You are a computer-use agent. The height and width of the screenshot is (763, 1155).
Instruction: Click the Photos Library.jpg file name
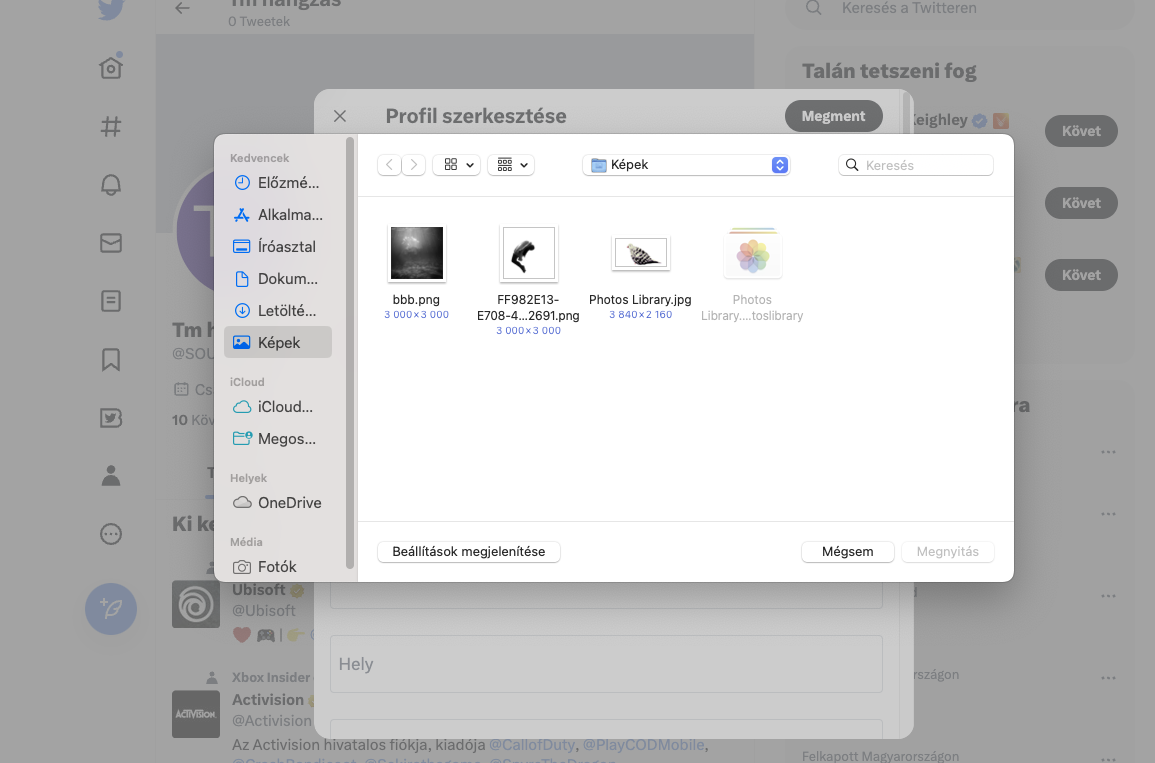640,300
